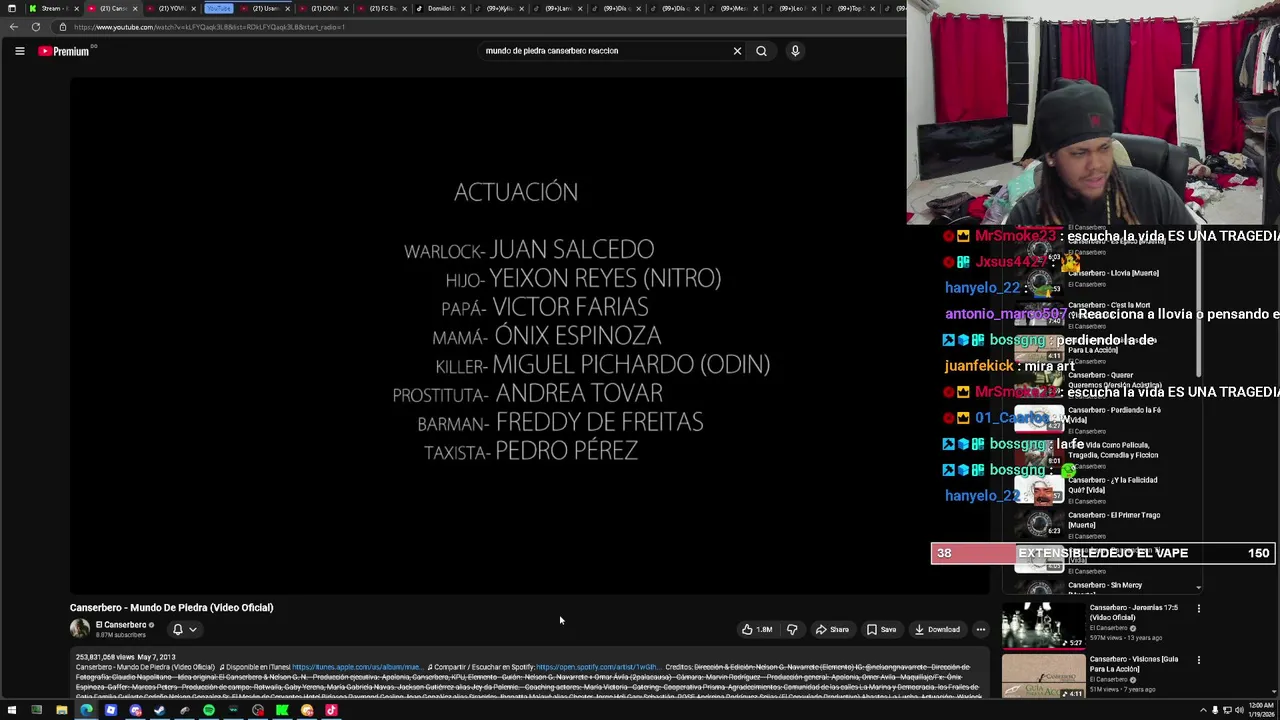1280x720 pixels.
Task: Open options menu for Visiones video
Action: [1198, 660]
